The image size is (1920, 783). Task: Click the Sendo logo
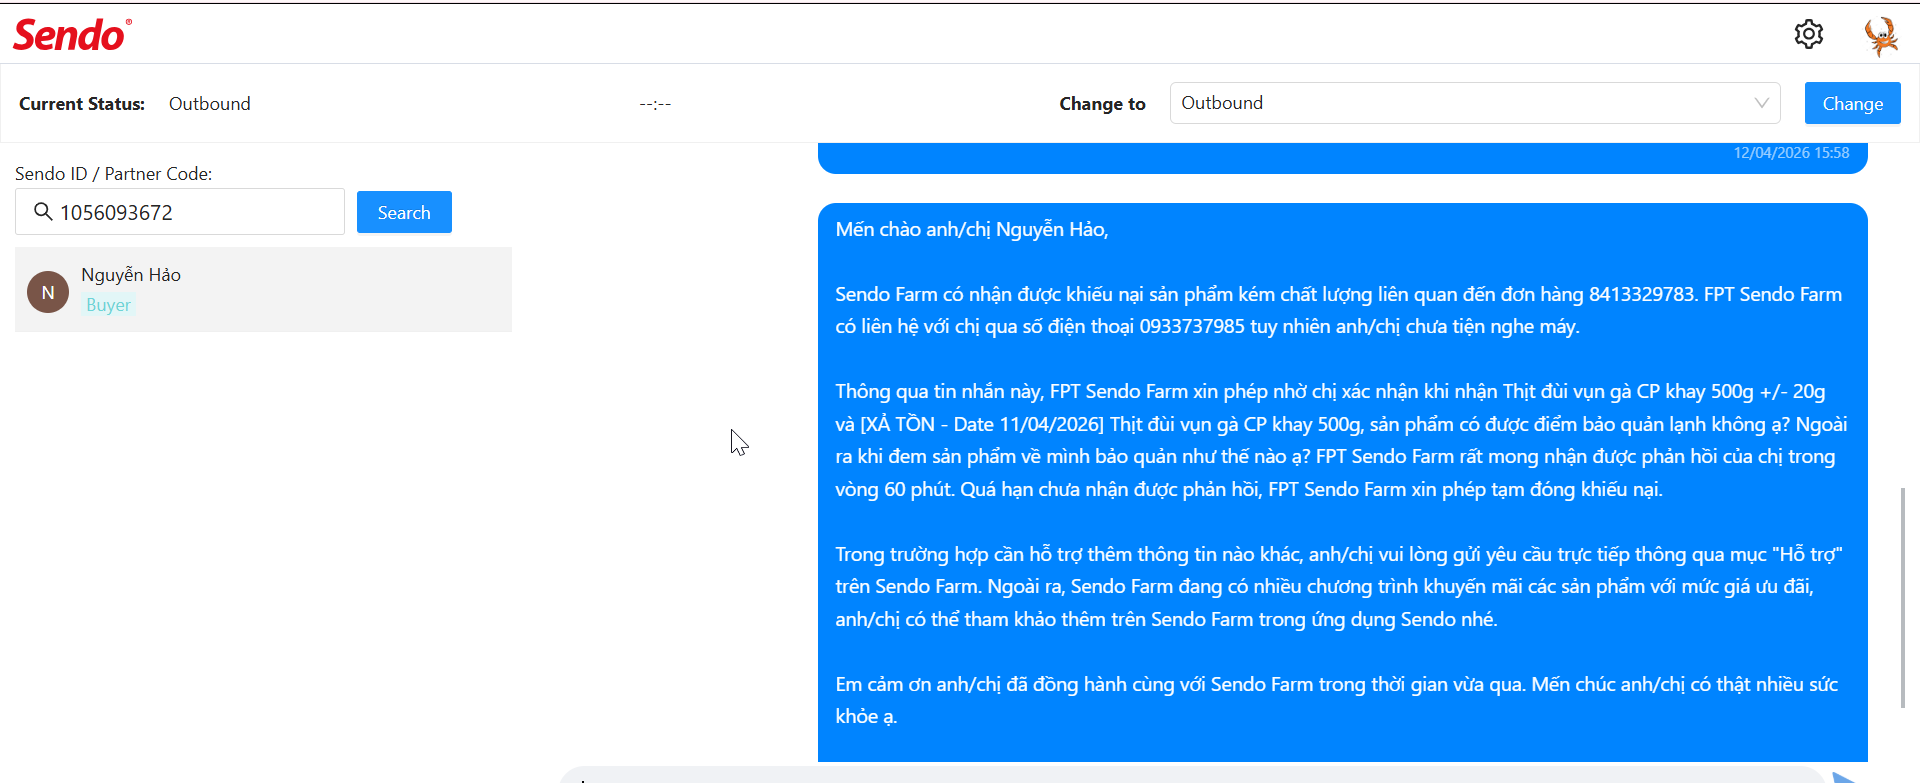tap(72, 35)
